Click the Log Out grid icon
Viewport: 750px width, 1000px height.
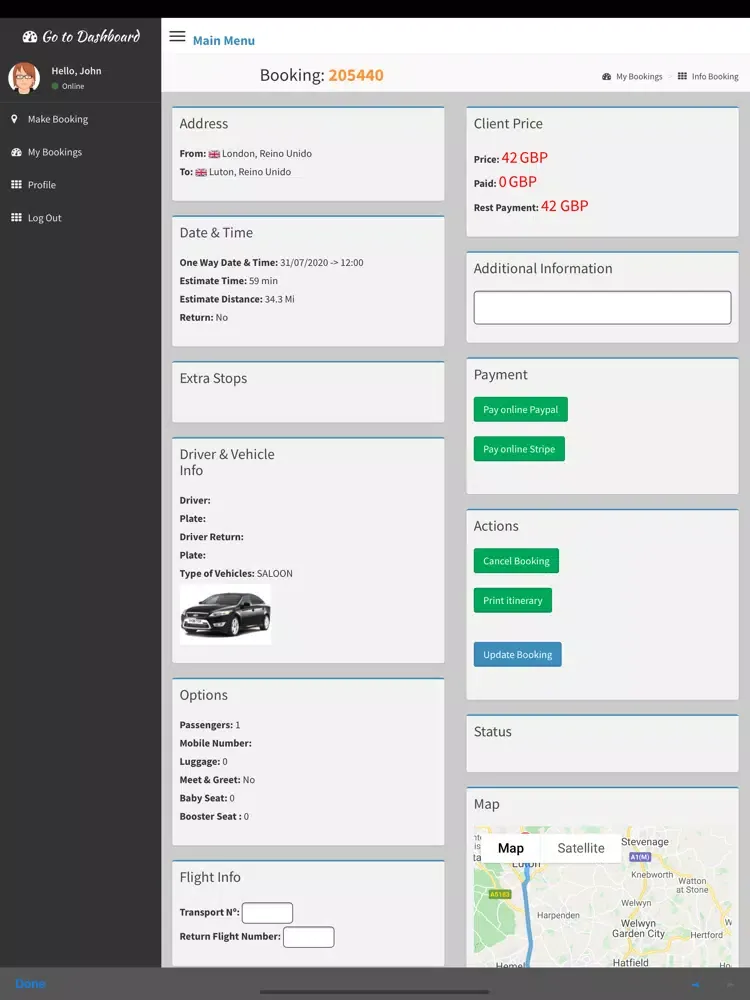(x=17, y=217)
